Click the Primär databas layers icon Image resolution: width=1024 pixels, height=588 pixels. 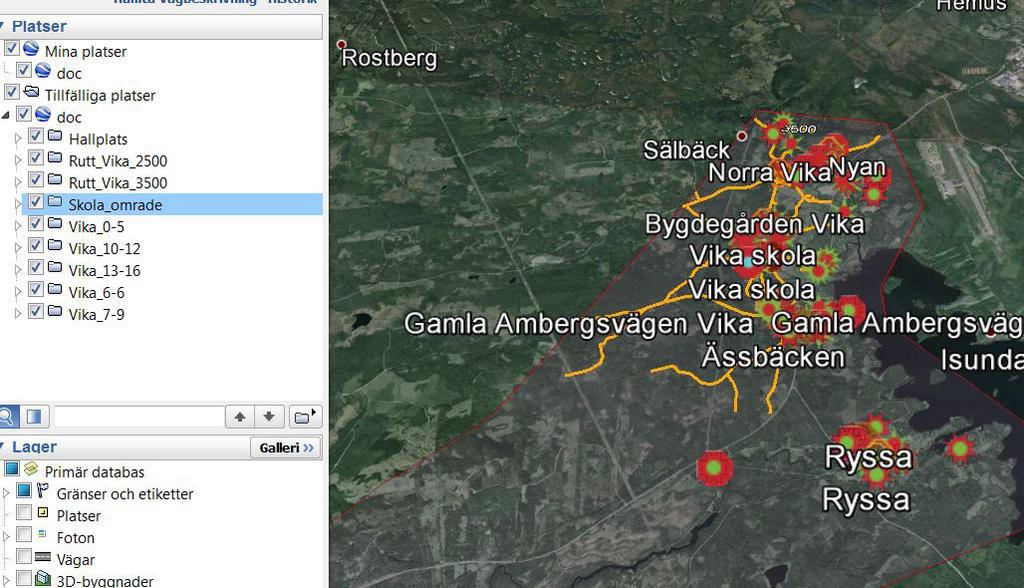click(x=31, y=468)
